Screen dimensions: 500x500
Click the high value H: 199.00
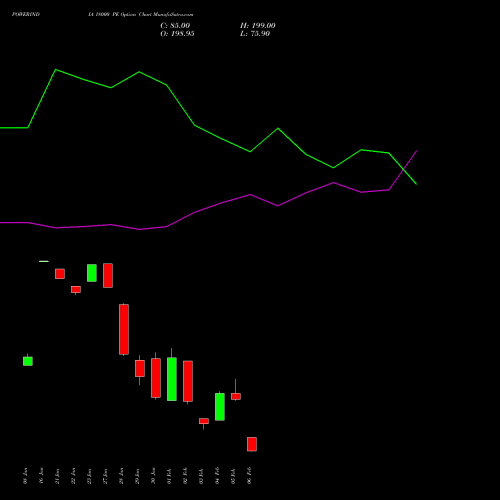click(257, 26)
